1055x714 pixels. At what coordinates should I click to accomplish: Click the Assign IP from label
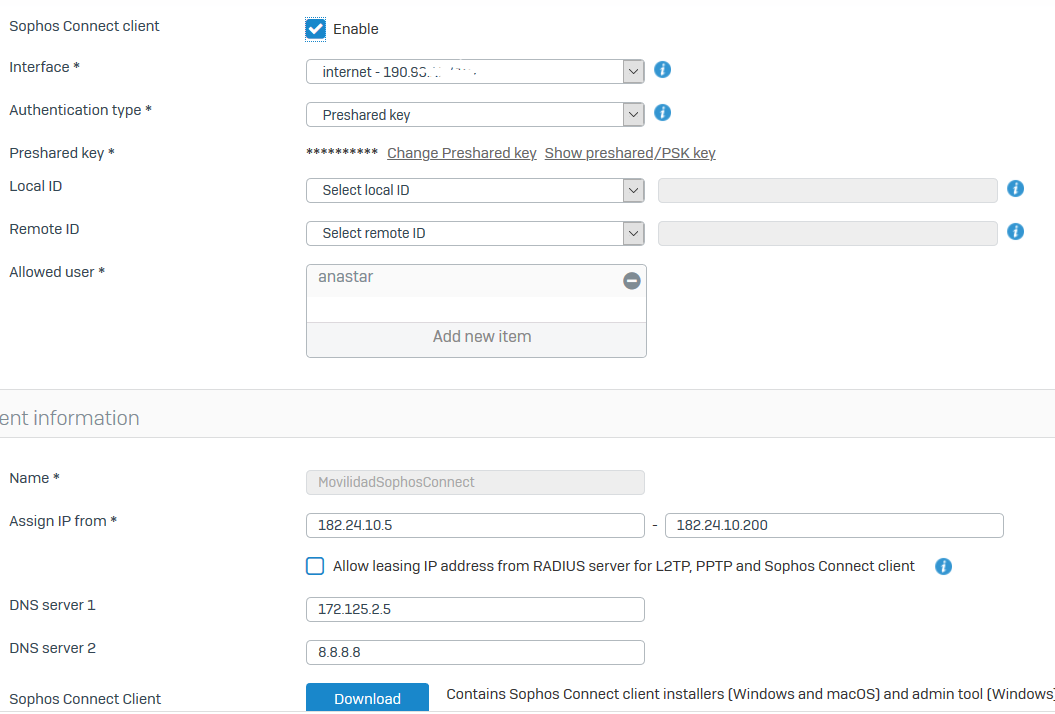(x=63, y=522)
